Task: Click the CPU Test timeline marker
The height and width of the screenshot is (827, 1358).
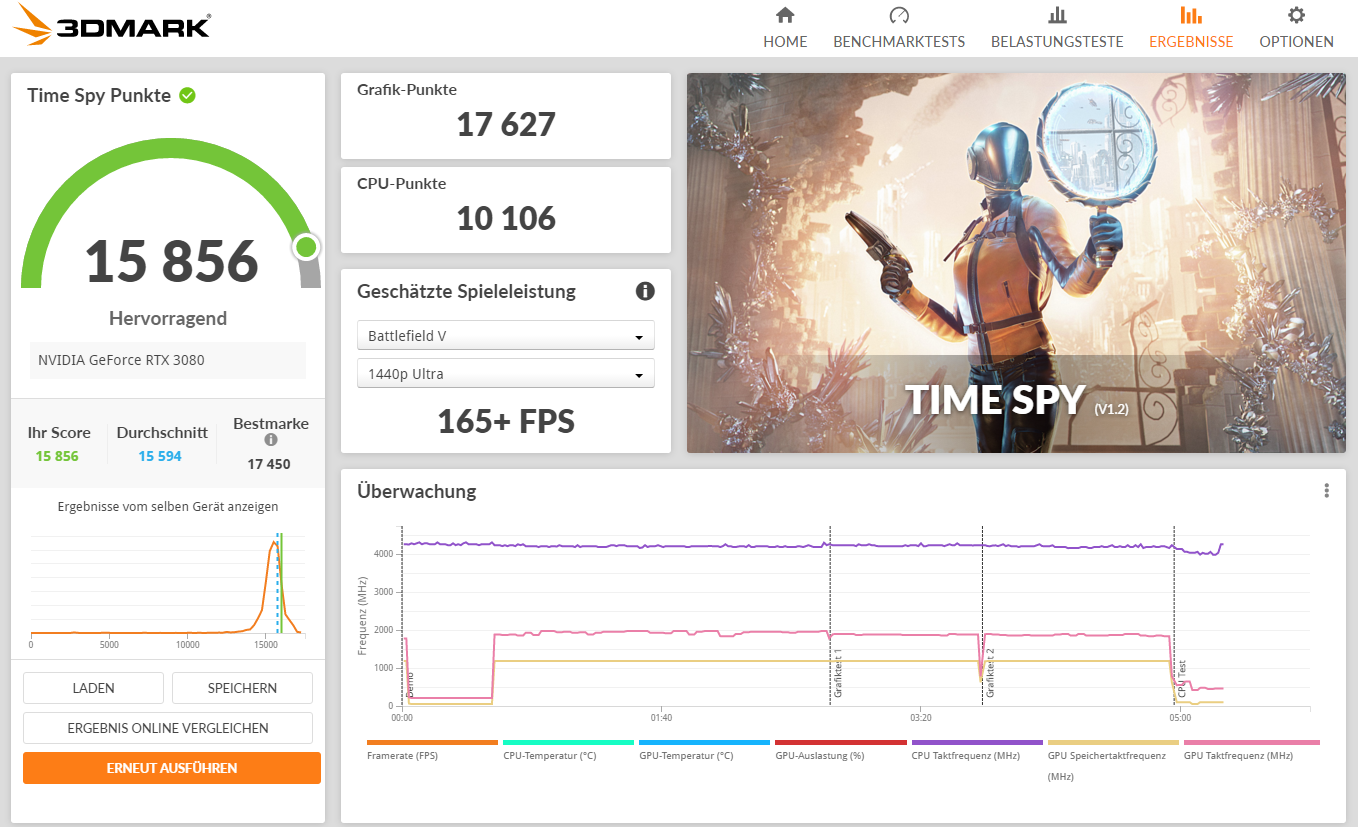Action: pyautogui.click(x=1181, y=678)
